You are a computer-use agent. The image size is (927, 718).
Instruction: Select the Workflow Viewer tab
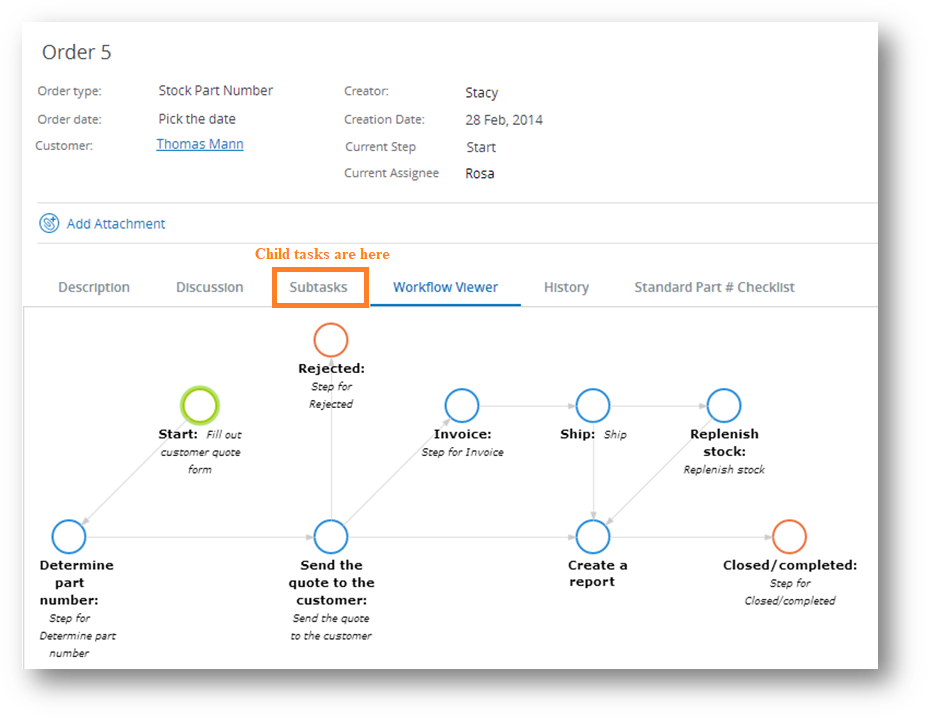tap(445, 288)
